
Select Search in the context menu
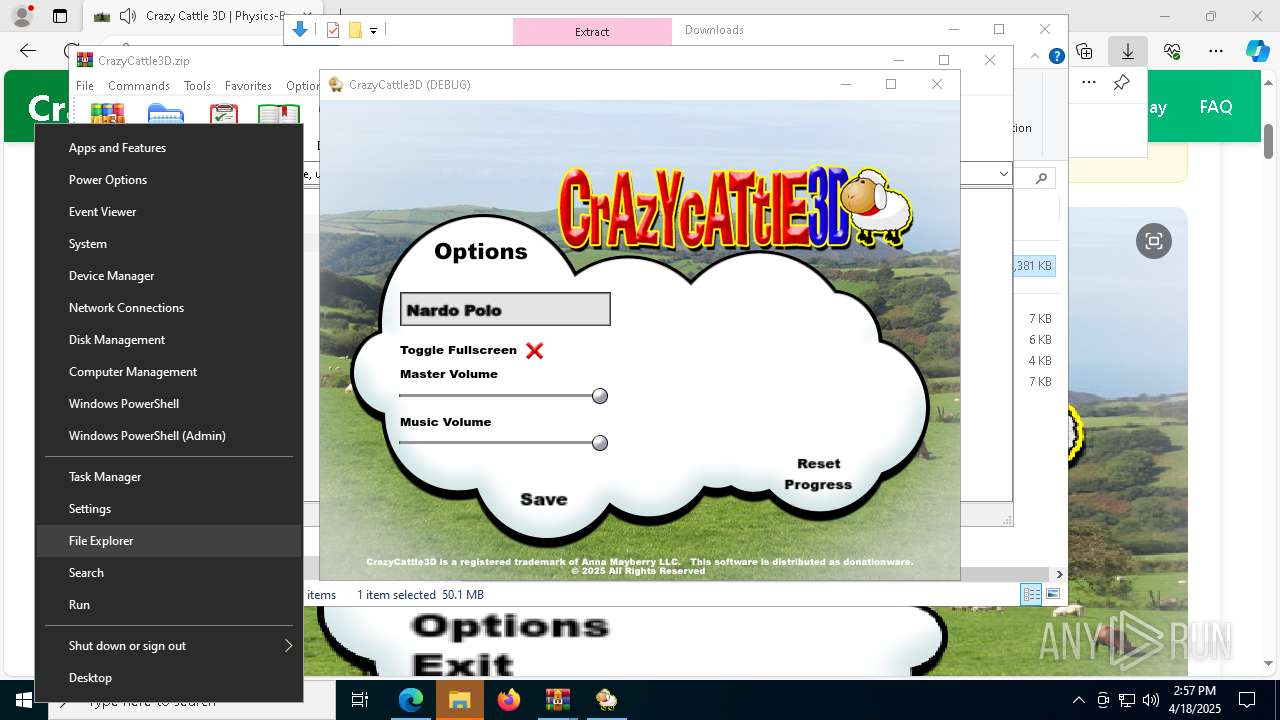(169, 573)
